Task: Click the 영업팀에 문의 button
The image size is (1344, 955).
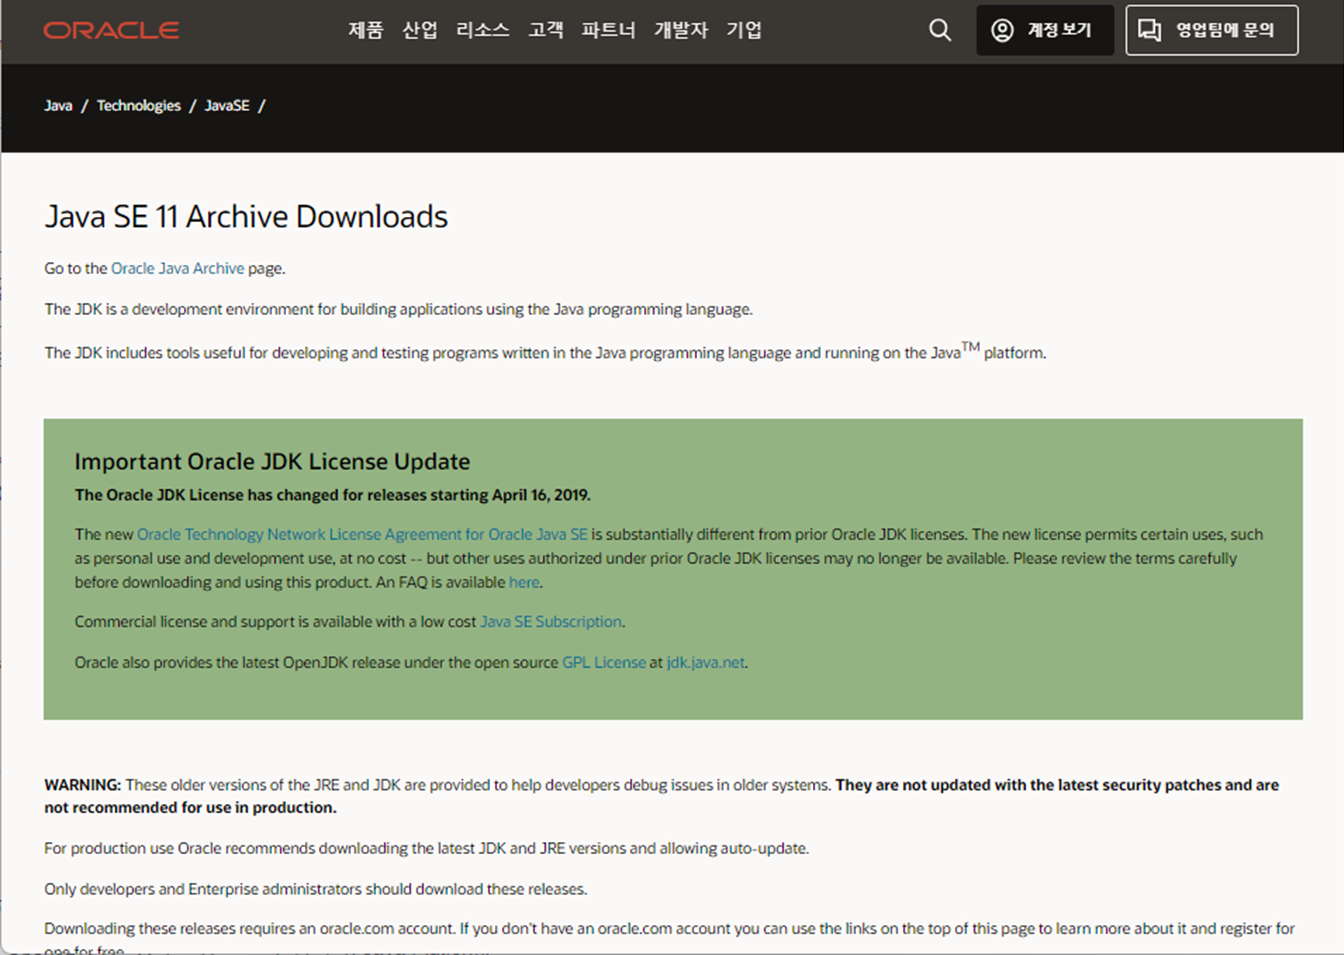Action: [1212, 30]
